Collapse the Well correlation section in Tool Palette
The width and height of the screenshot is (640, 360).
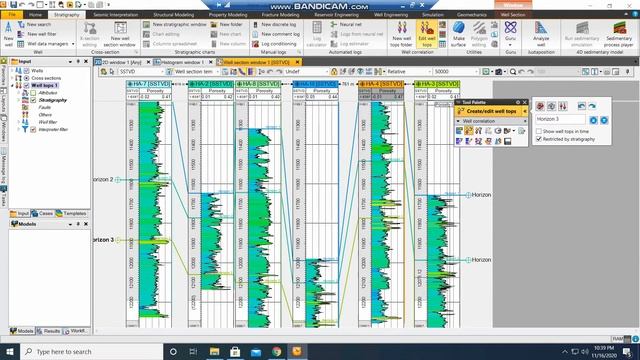point(458,121)
